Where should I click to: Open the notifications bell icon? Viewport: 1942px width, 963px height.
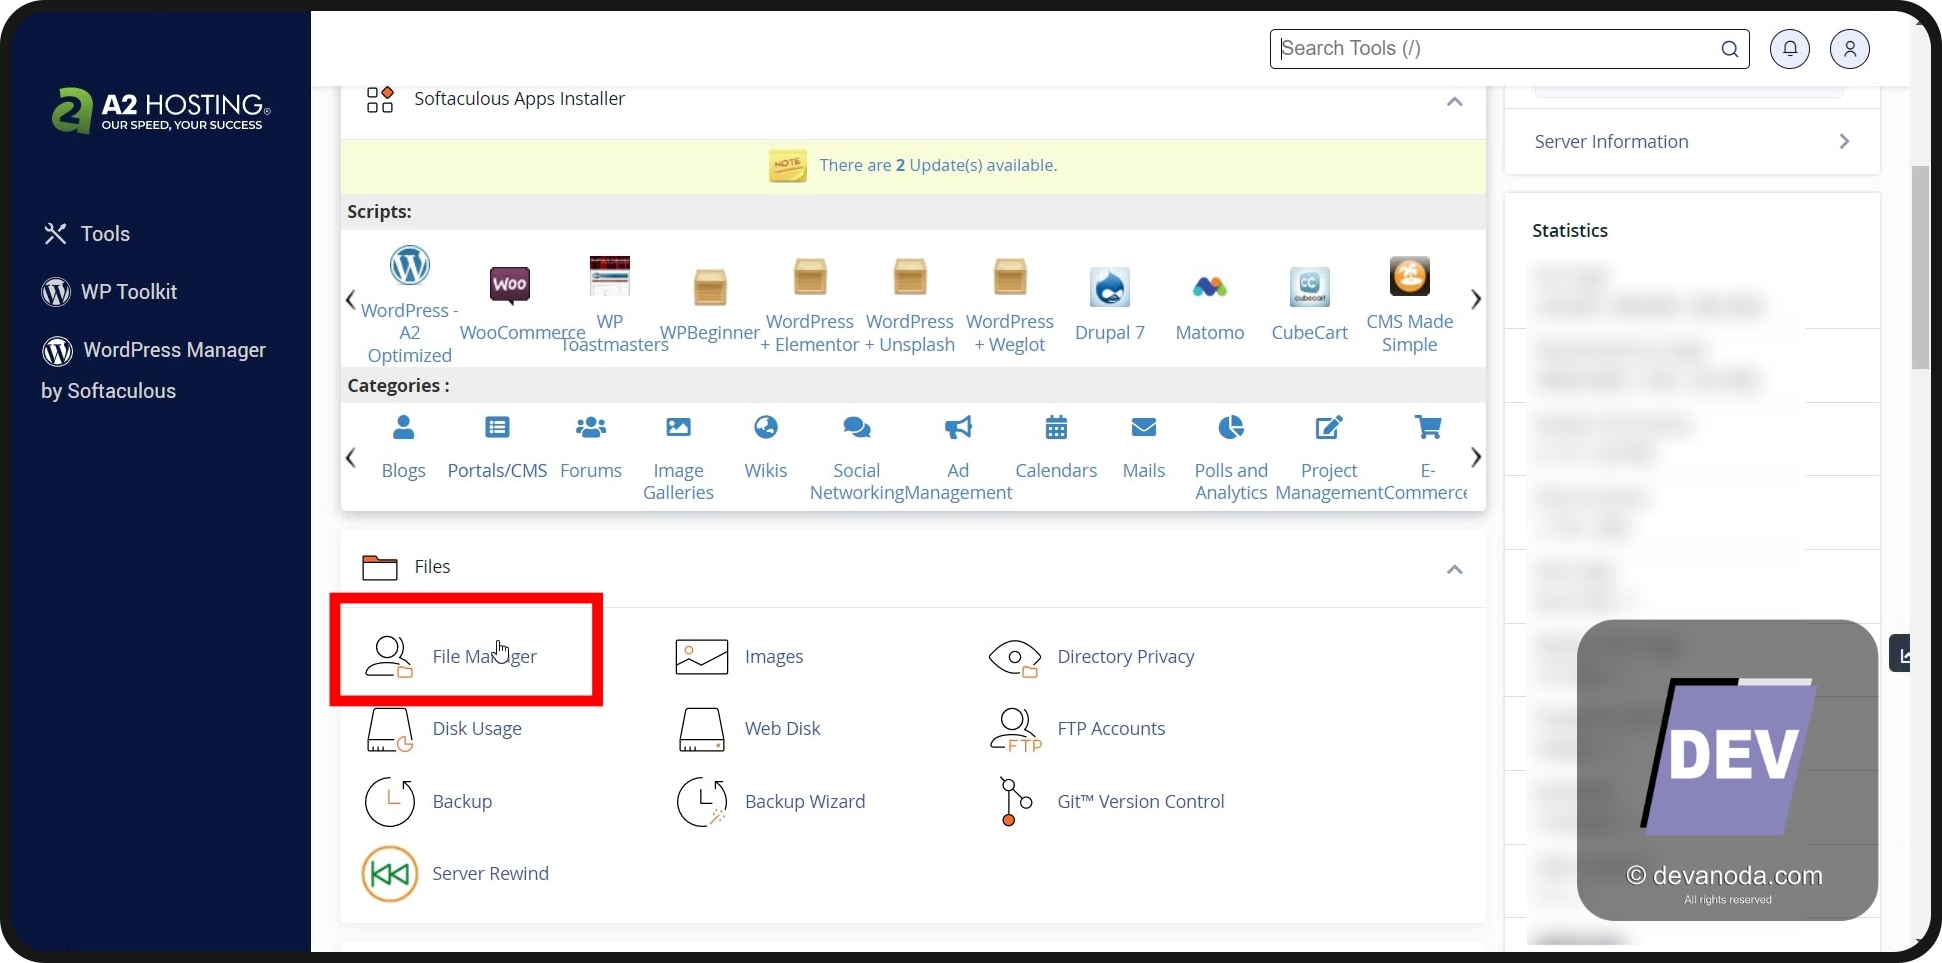click(1790, 48)
